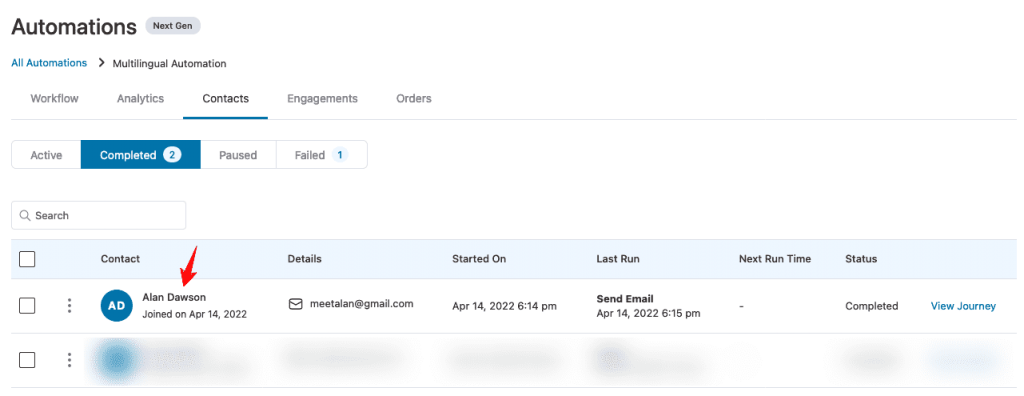Click the Completed count badge showing 2

pos(172,155)
